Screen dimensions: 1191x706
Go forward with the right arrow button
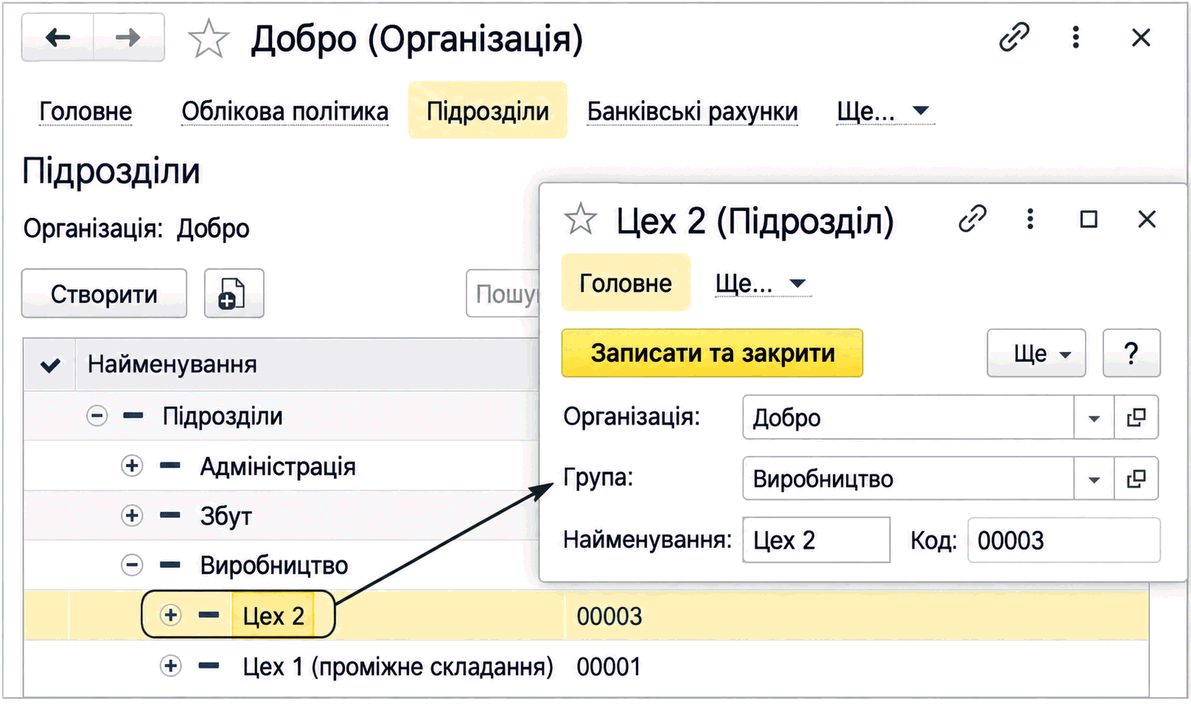pos(128,37)
